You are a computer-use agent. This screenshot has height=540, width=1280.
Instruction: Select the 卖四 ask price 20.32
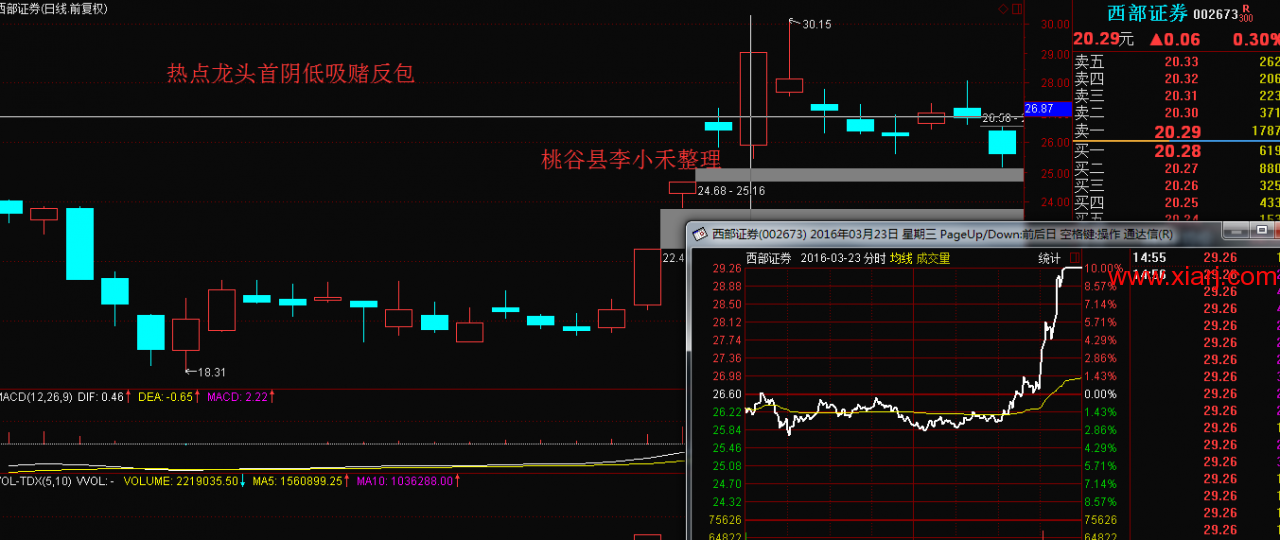[x=1181, y=79]
